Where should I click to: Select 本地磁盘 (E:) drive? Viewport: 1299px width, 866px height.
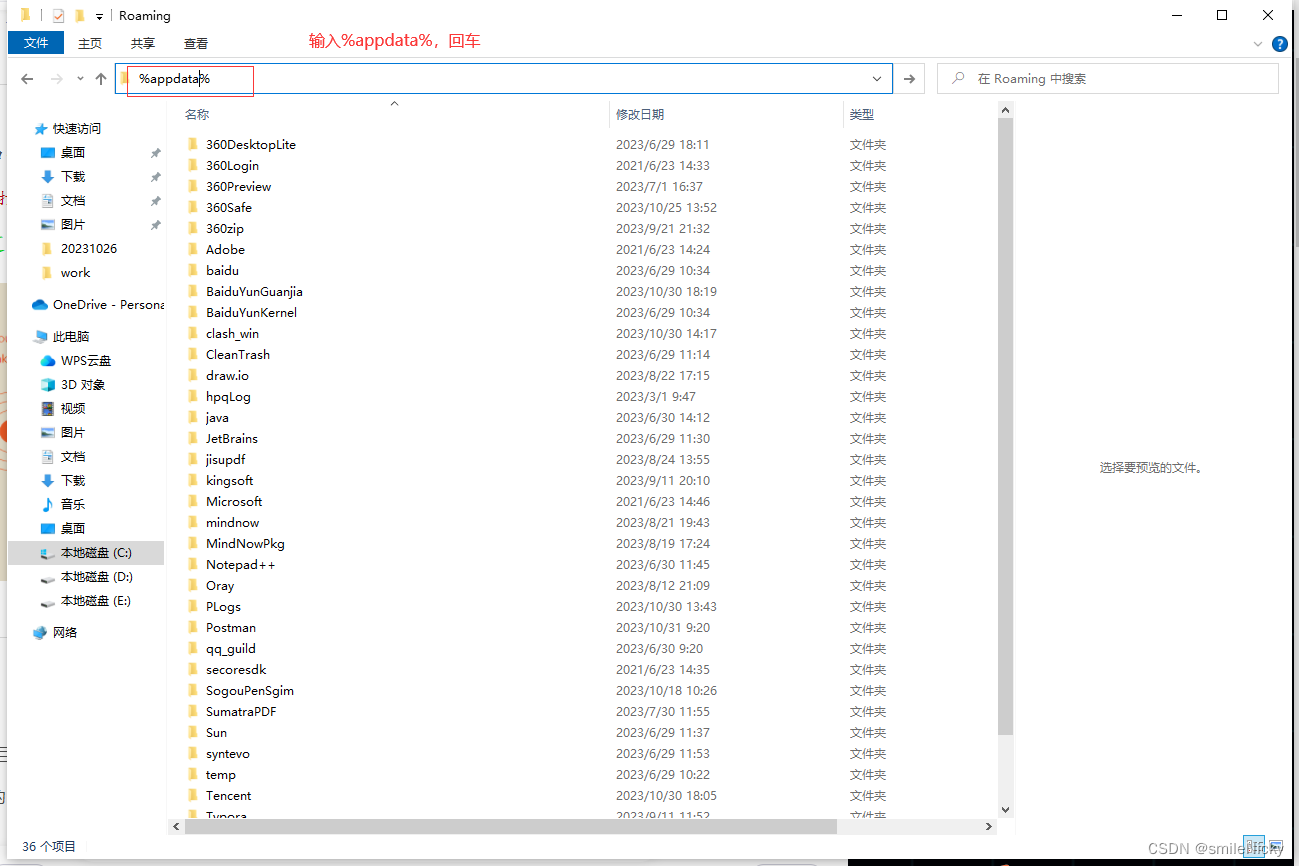(96, 601)
